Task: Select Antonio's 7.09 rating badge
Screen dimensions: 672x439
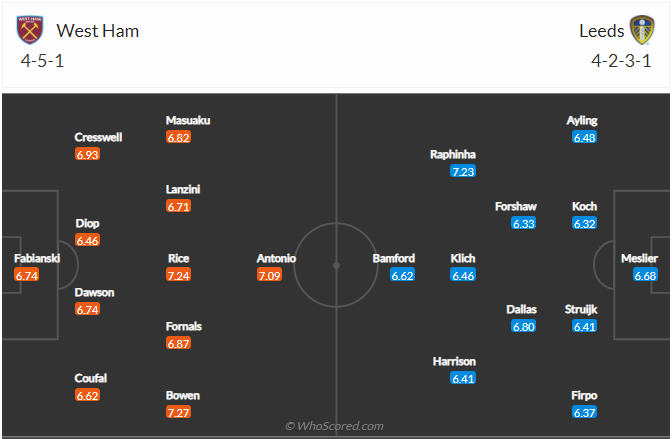Action: pyautogui.click(x=270, y=275)
